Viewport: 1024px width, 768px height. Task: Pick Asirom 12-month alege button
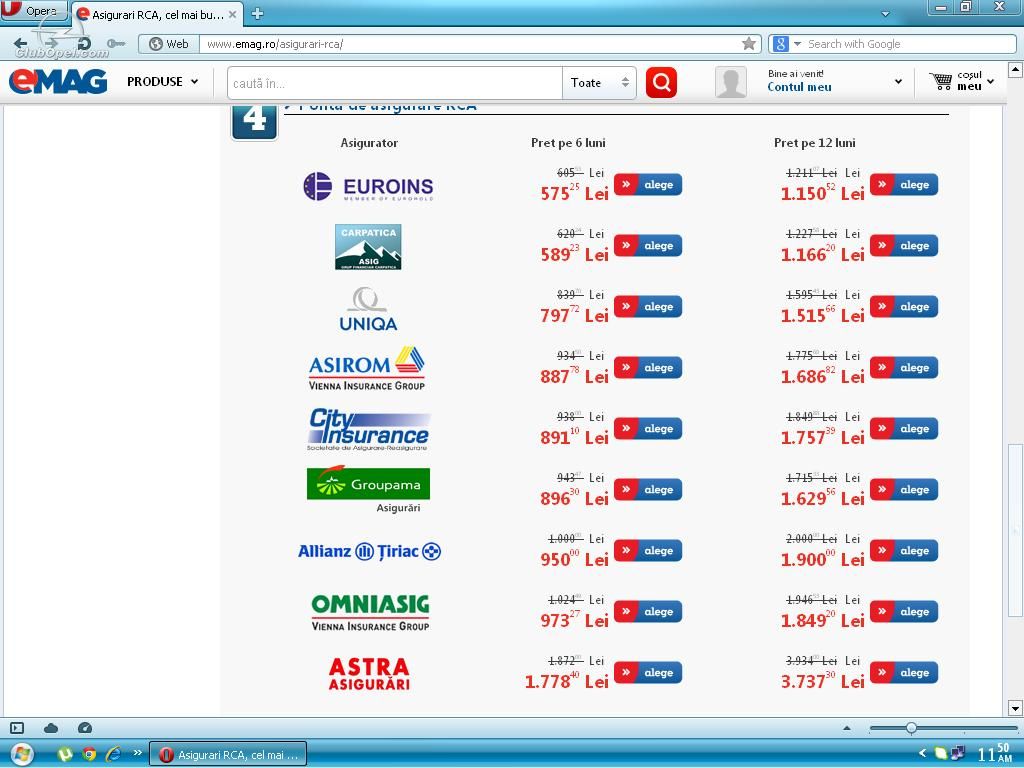pos(904,368)
